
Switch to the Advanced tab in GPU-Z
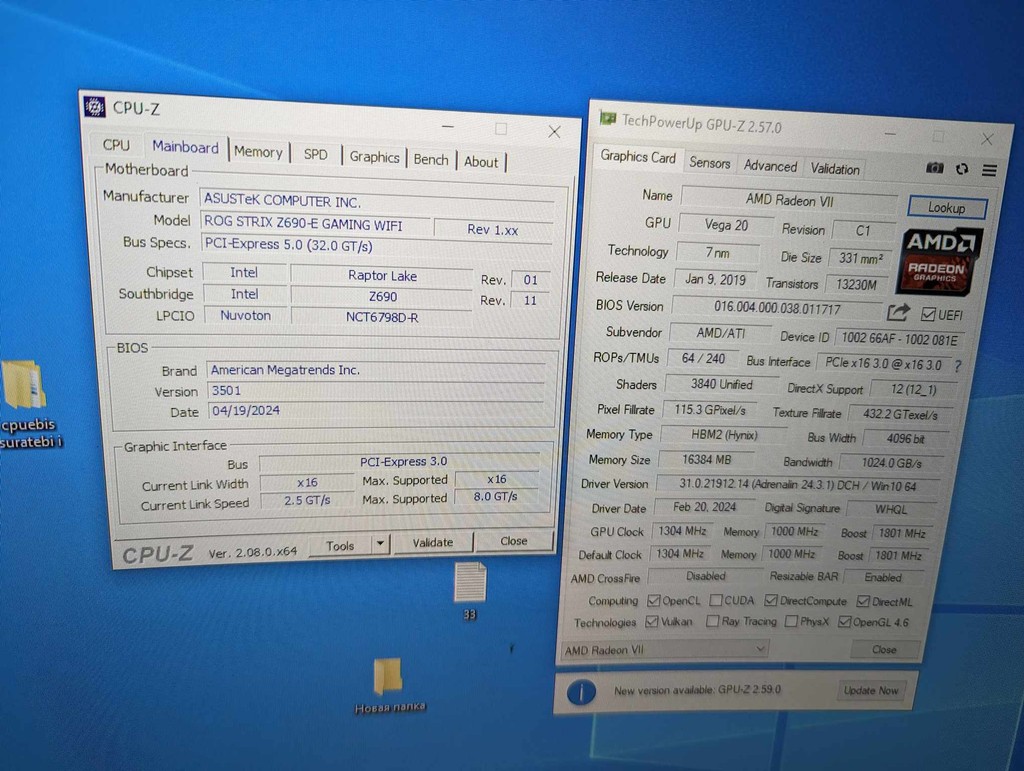click(x=771, y=166)
